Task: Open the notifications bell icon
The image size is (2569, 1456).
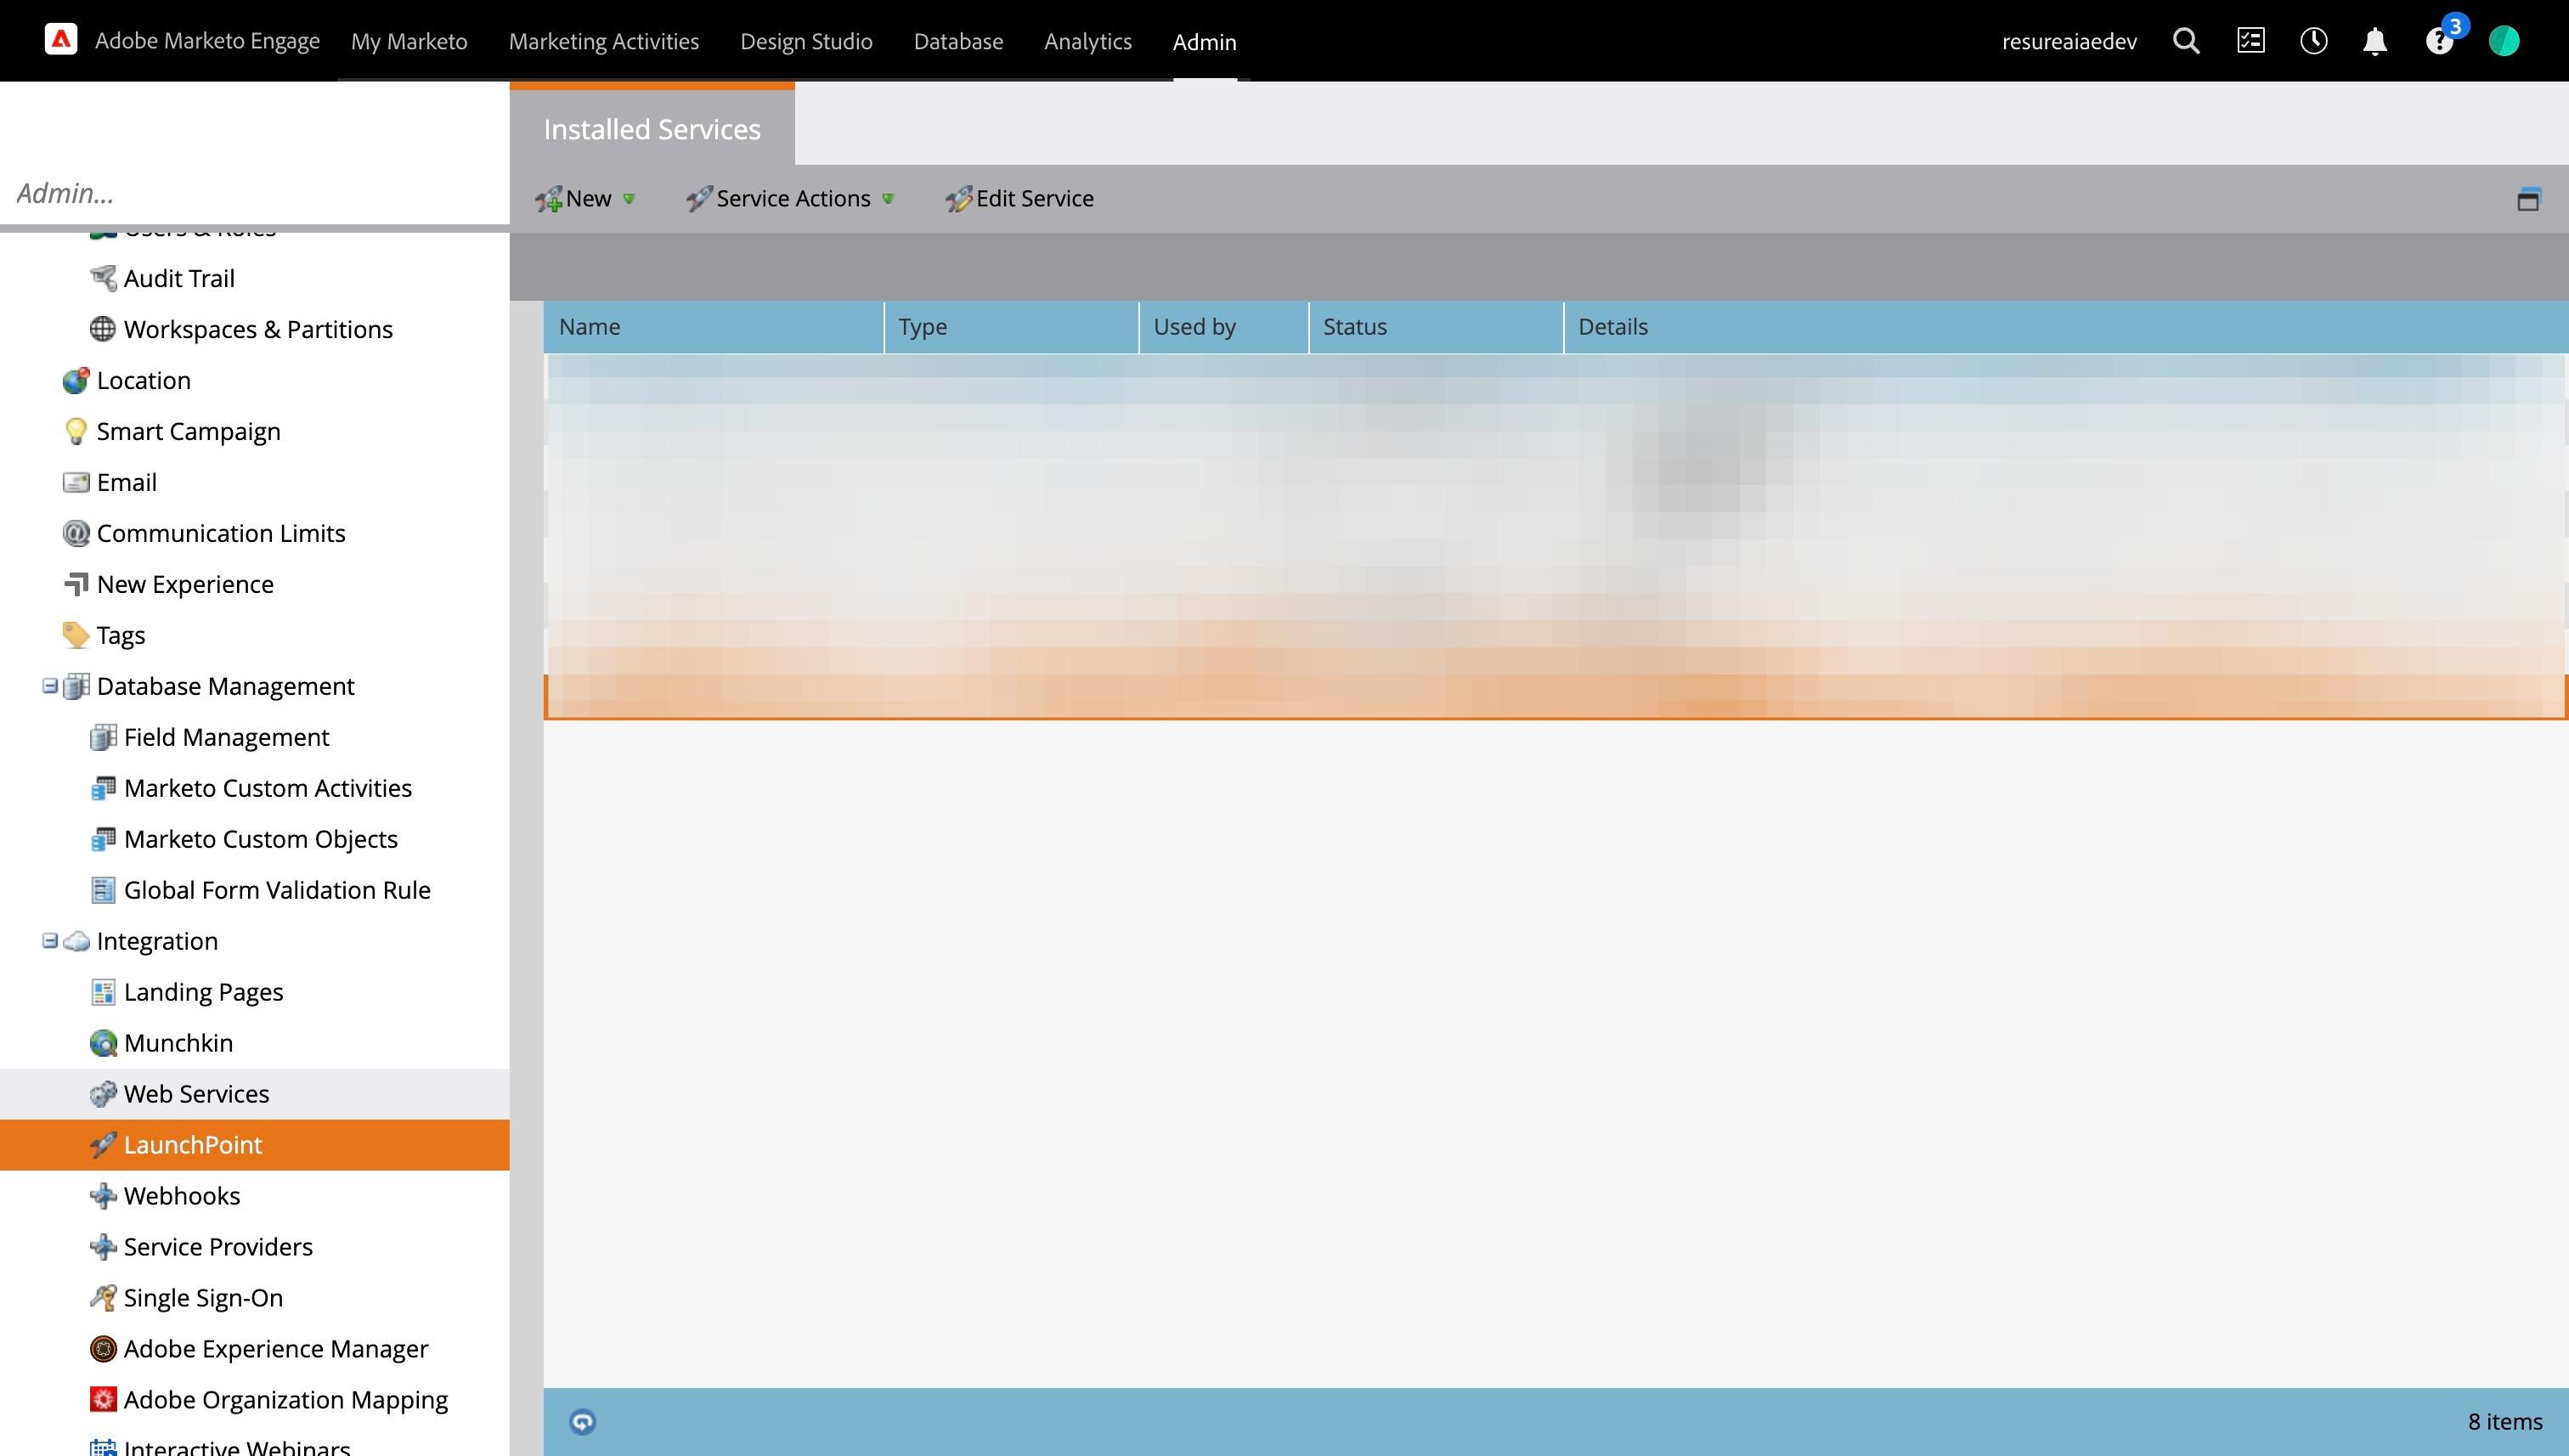Action: click(x=2375, y=41)
